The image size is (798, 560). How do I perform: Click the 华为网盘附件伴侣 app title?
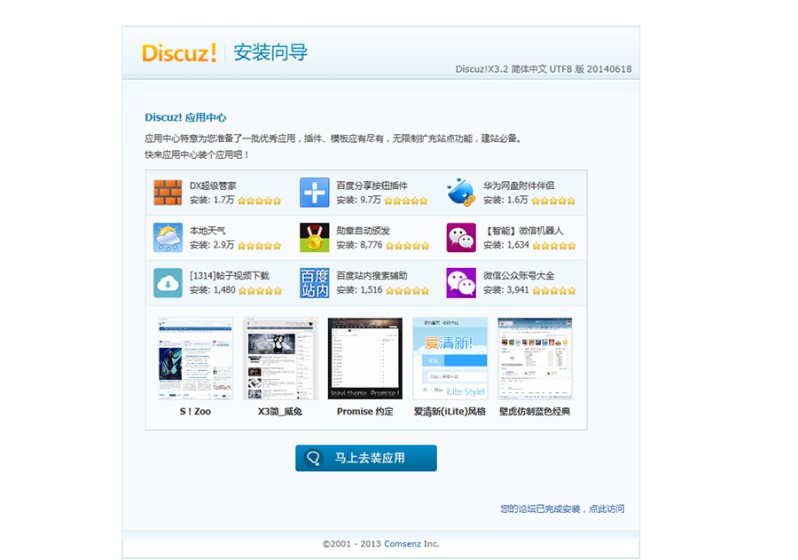(x=519, y=186)
